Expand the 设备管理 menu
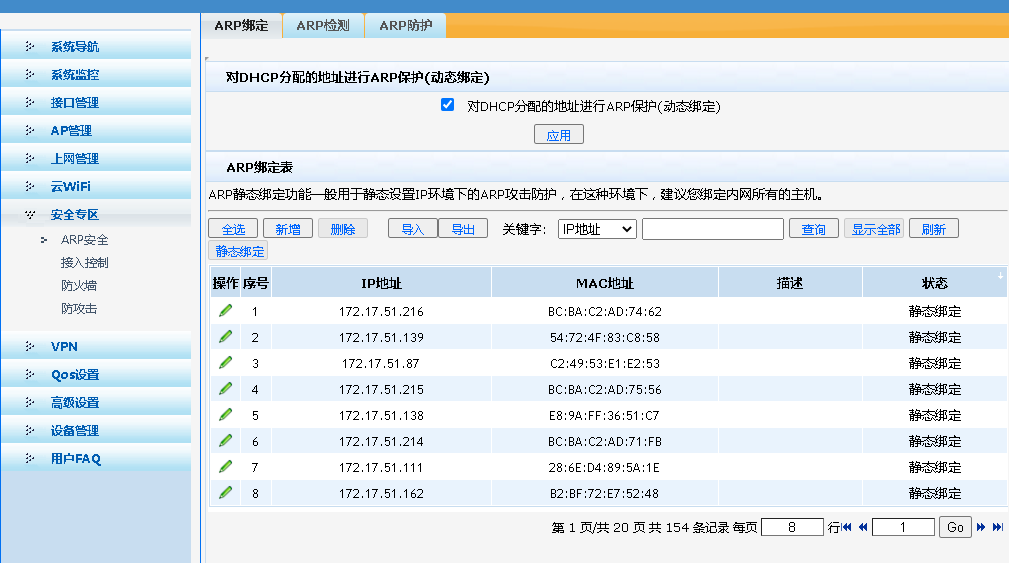The image size is (1009, 563). (x=96, y=430)
